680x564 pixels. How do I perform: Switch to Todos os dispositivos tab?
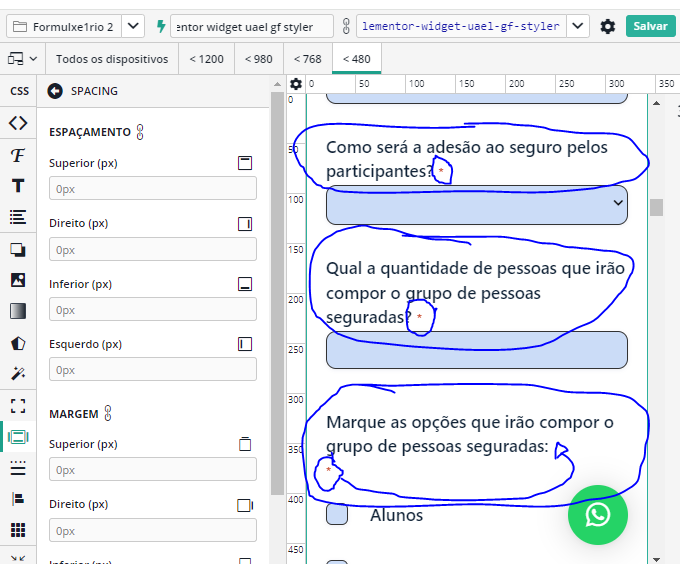[x=112, y=59]
